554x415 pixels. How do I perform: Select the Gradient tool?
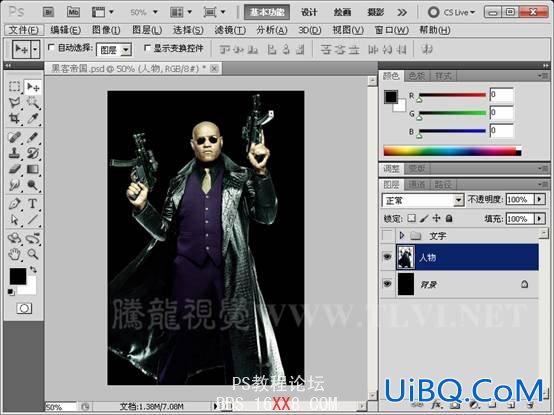click(33, 169)
